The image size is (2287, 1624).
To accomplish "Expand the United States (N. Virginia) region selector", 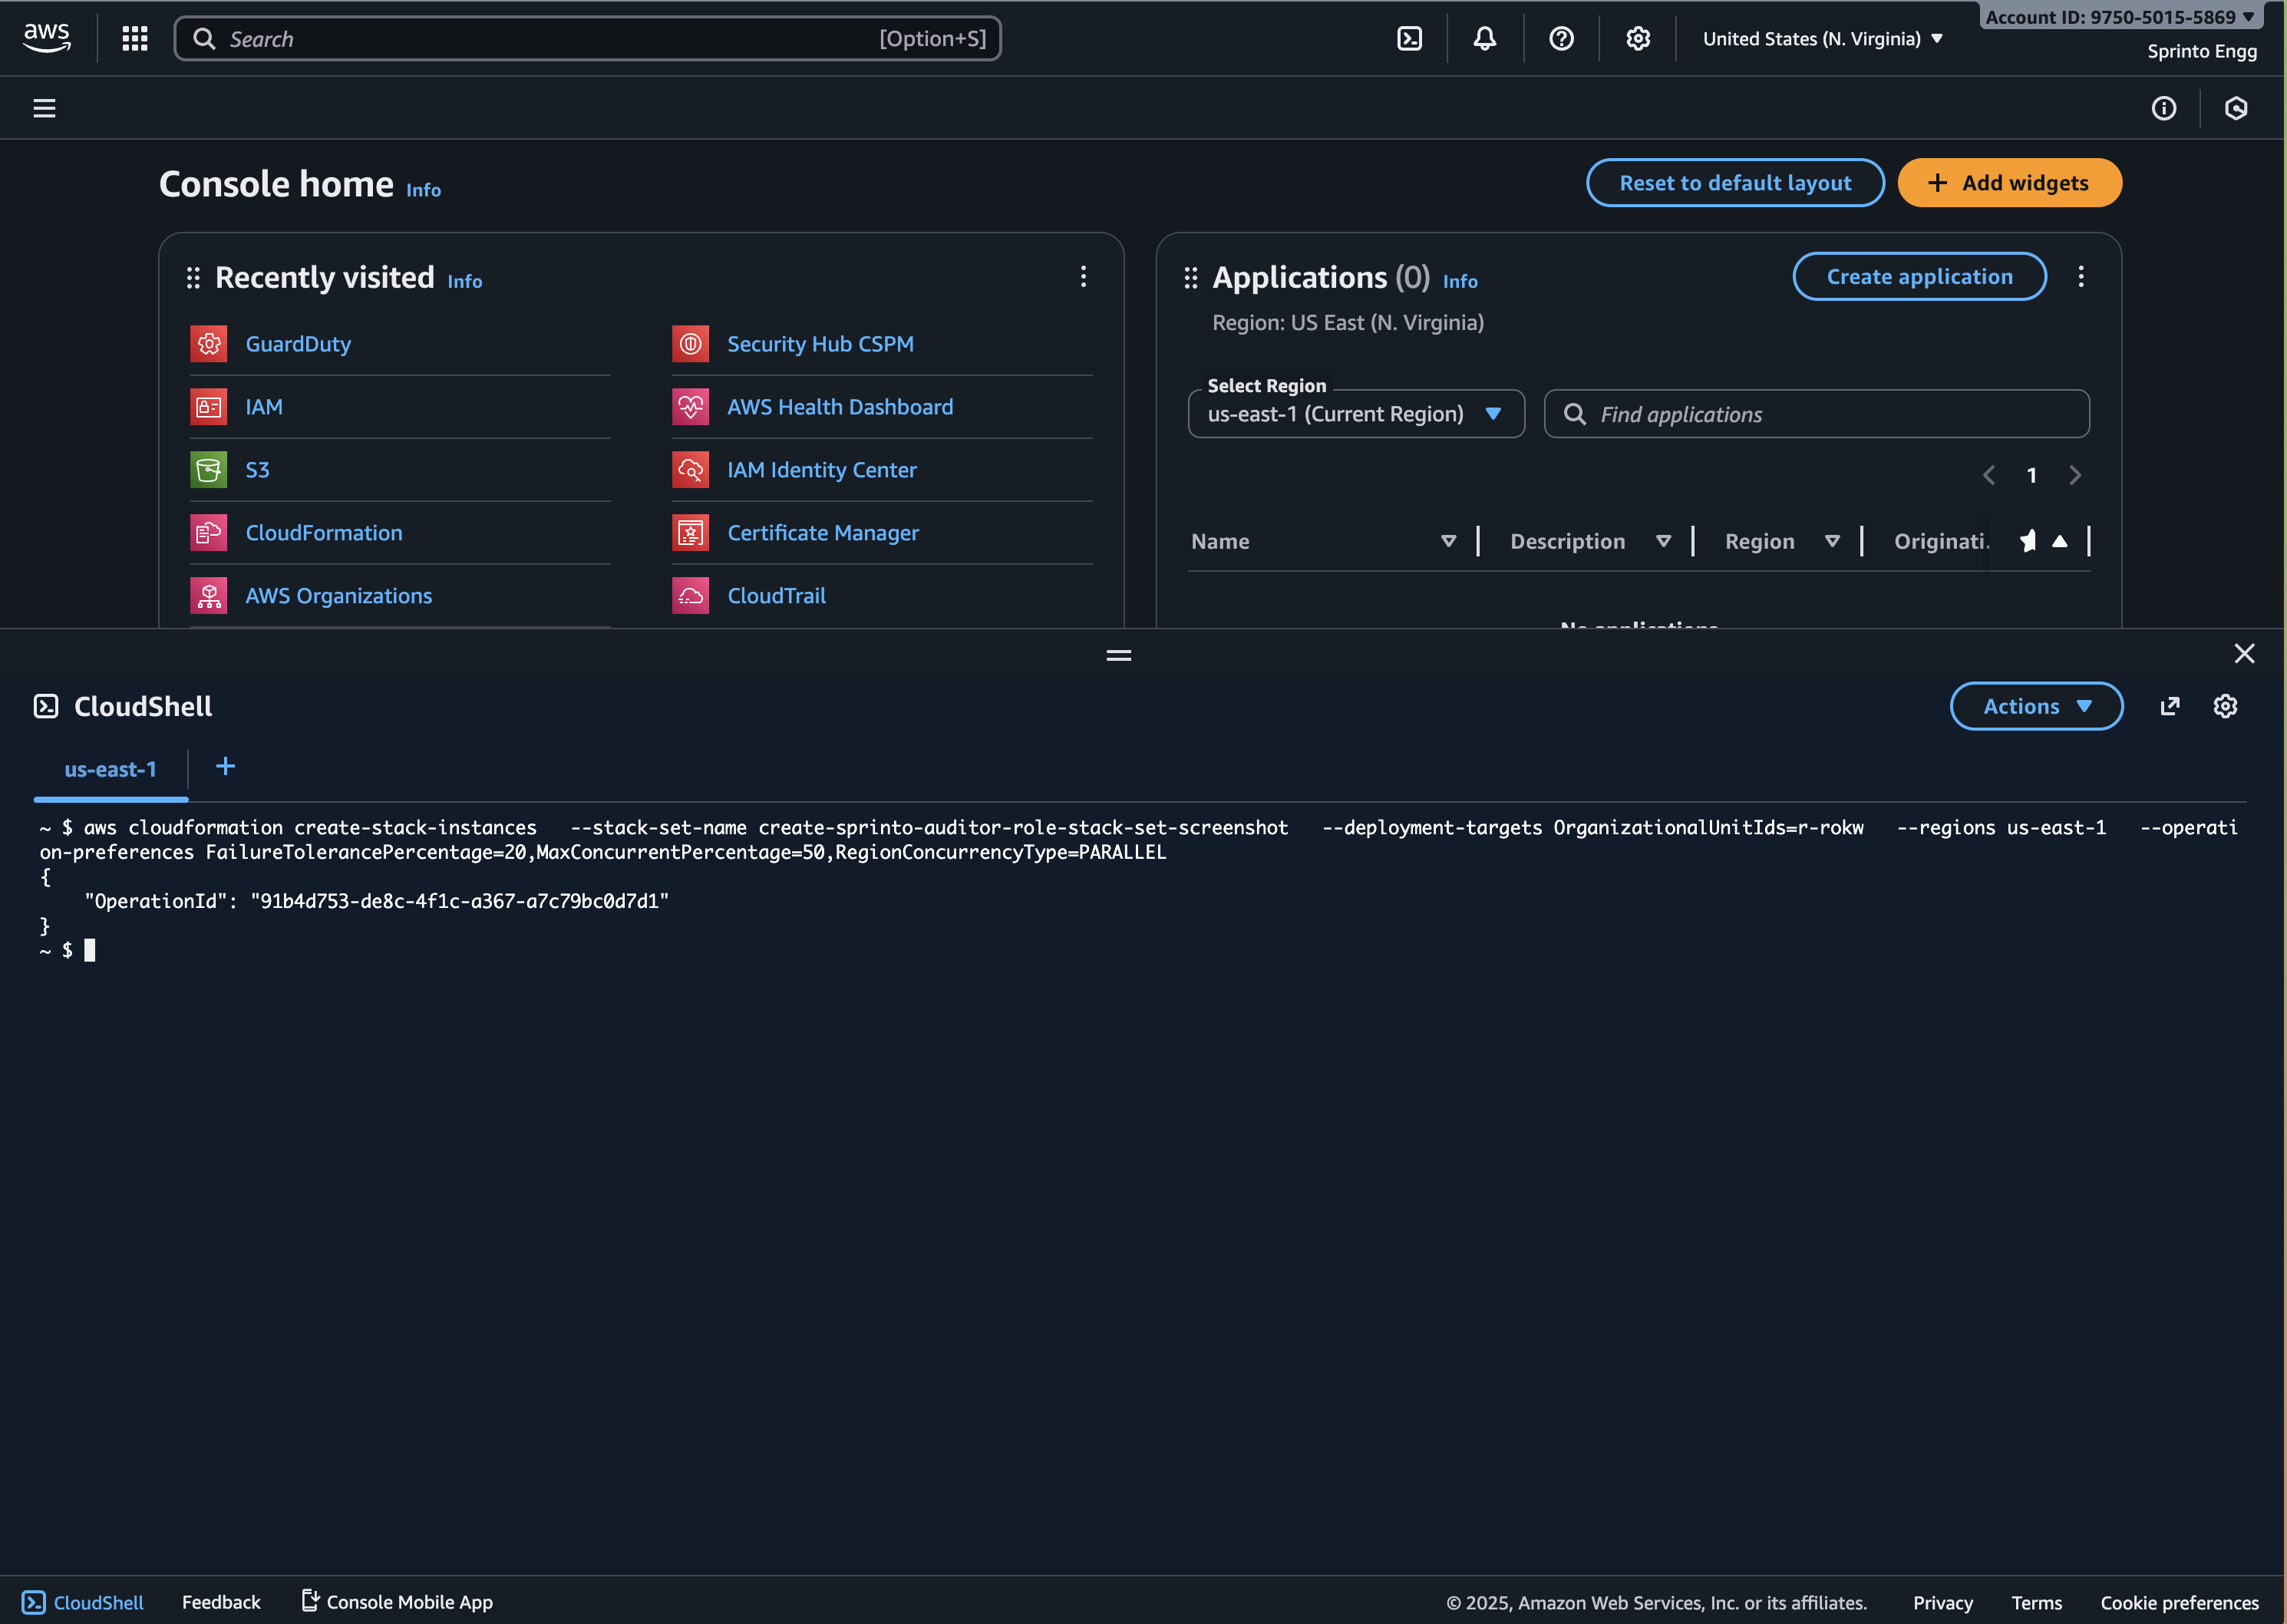I will (x=1822, y=39).
